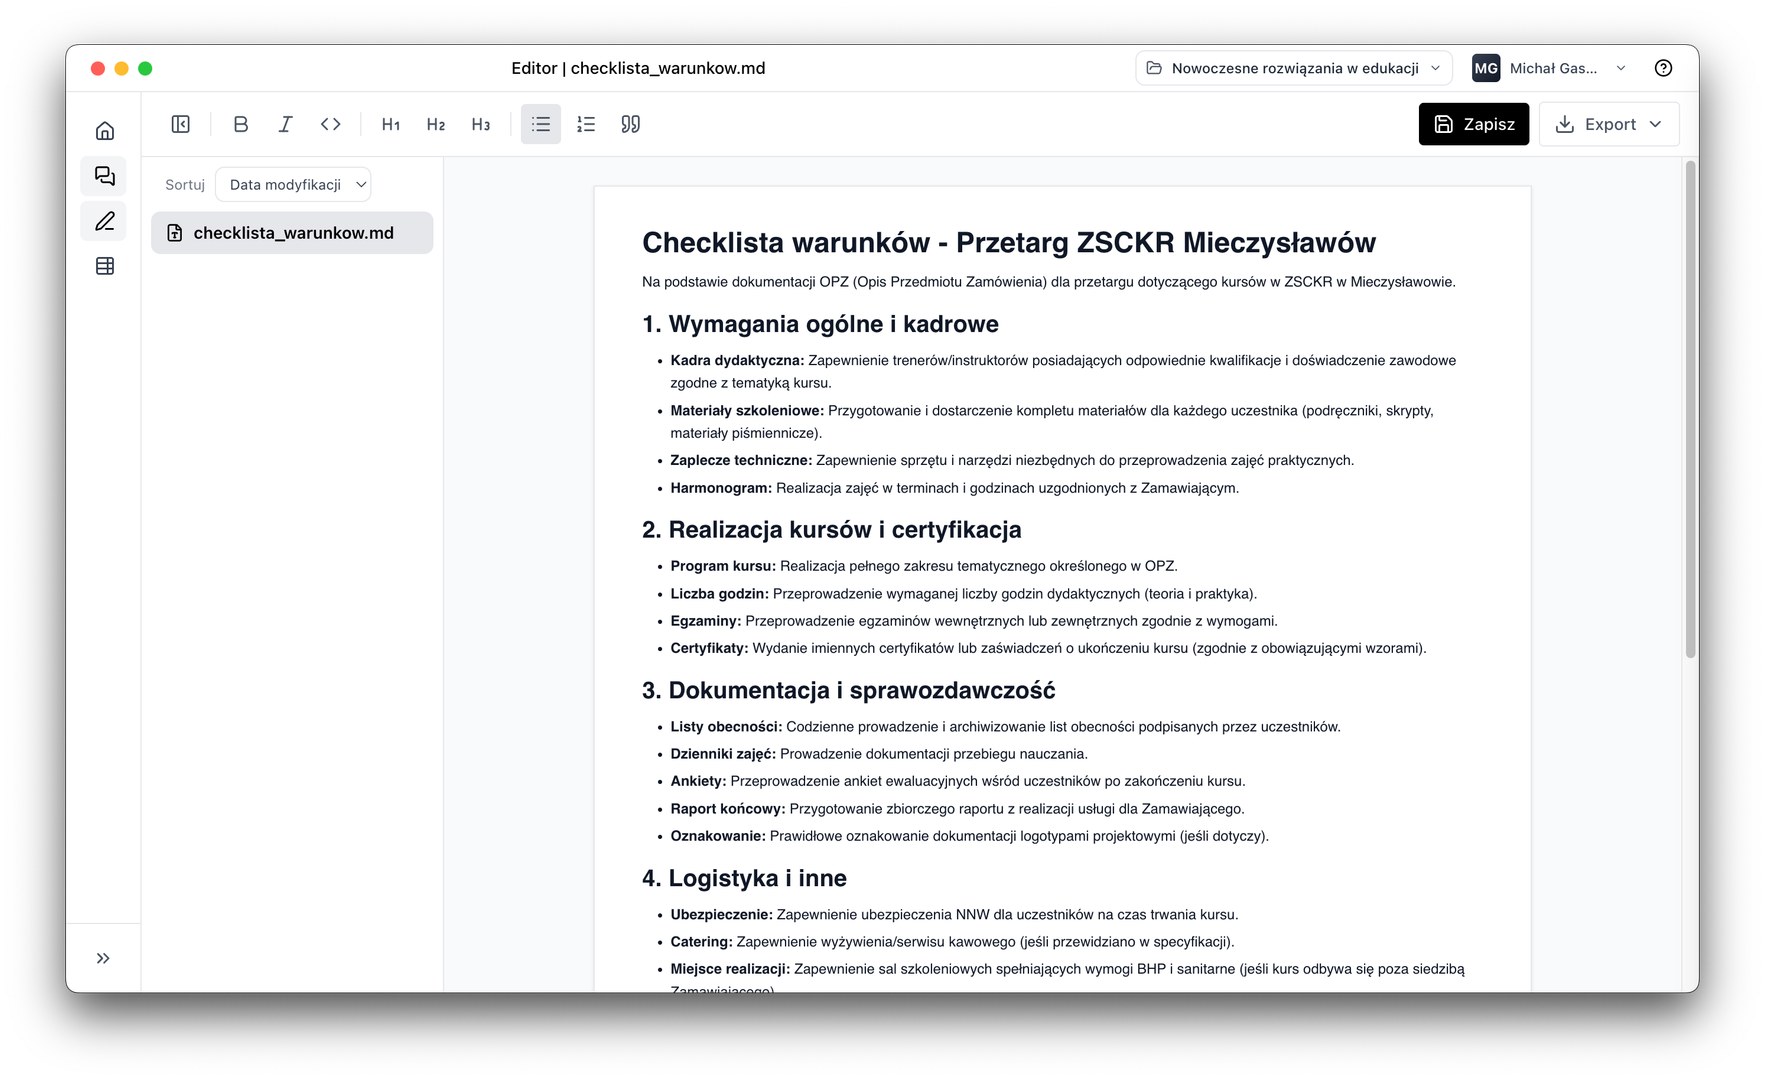Open the table view icon in the sidebar

[103, 265]
